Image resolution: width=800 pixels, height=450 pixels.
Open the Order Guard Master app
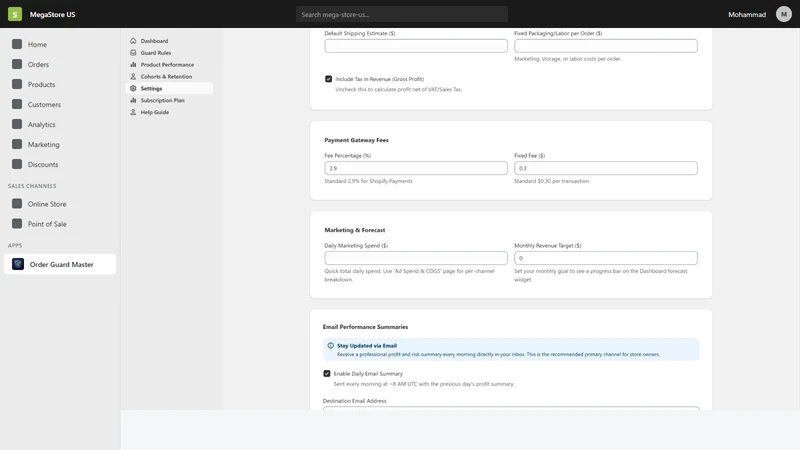click(x=60, y=264)
